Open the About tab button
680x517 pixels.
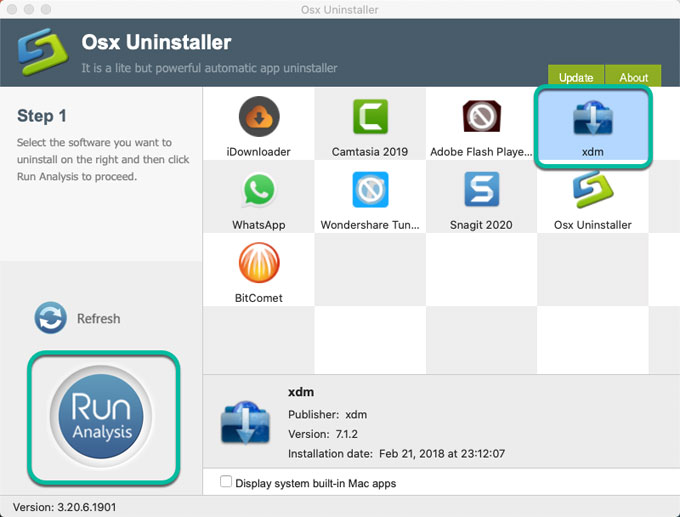(633, 77)
